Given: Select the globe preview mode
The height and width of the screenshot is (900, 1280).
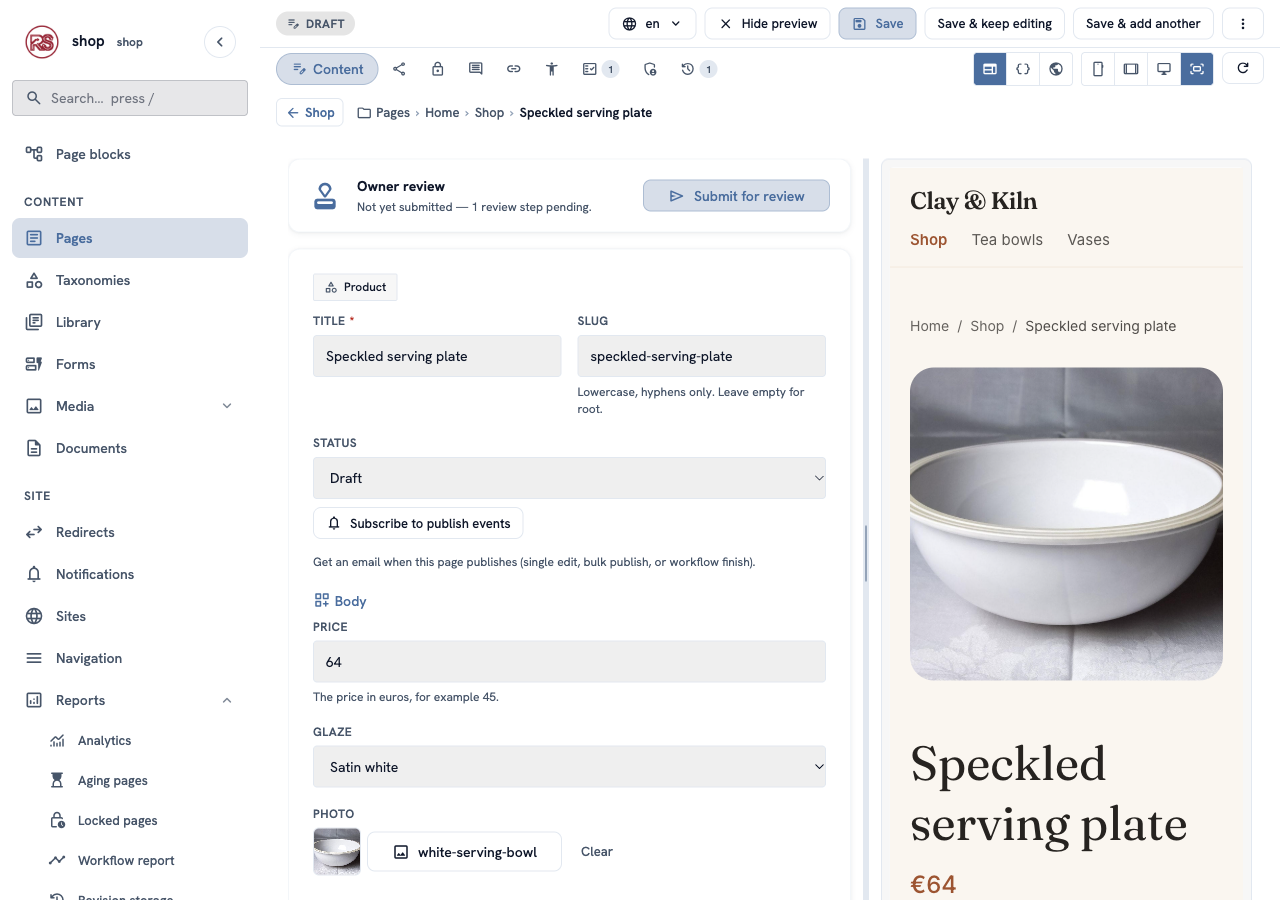Looking at the screenshot, I should coord(1056,69).
